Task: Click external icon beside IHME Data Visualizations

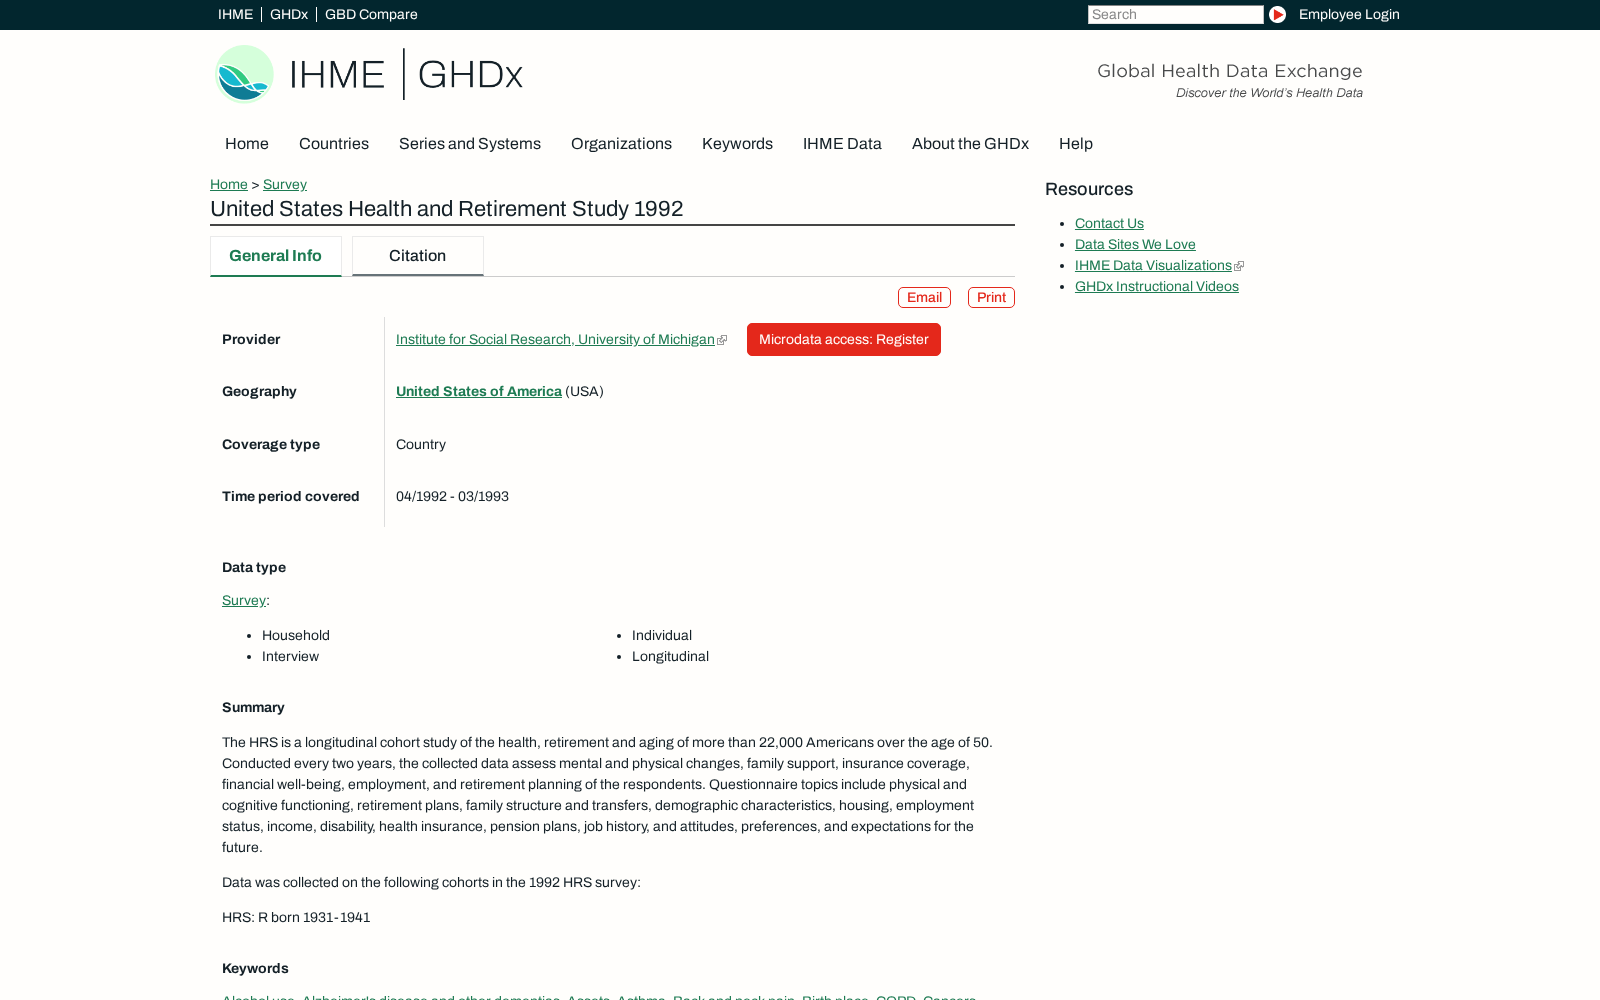Action: (x=1239, y=266)
